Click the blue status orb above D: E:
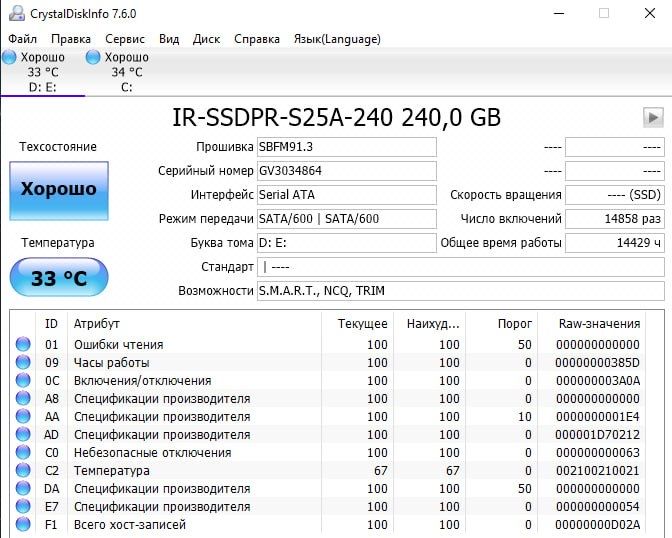Image resolution: width=672 pixels, height=538 pixels. (x=9, y=57)
